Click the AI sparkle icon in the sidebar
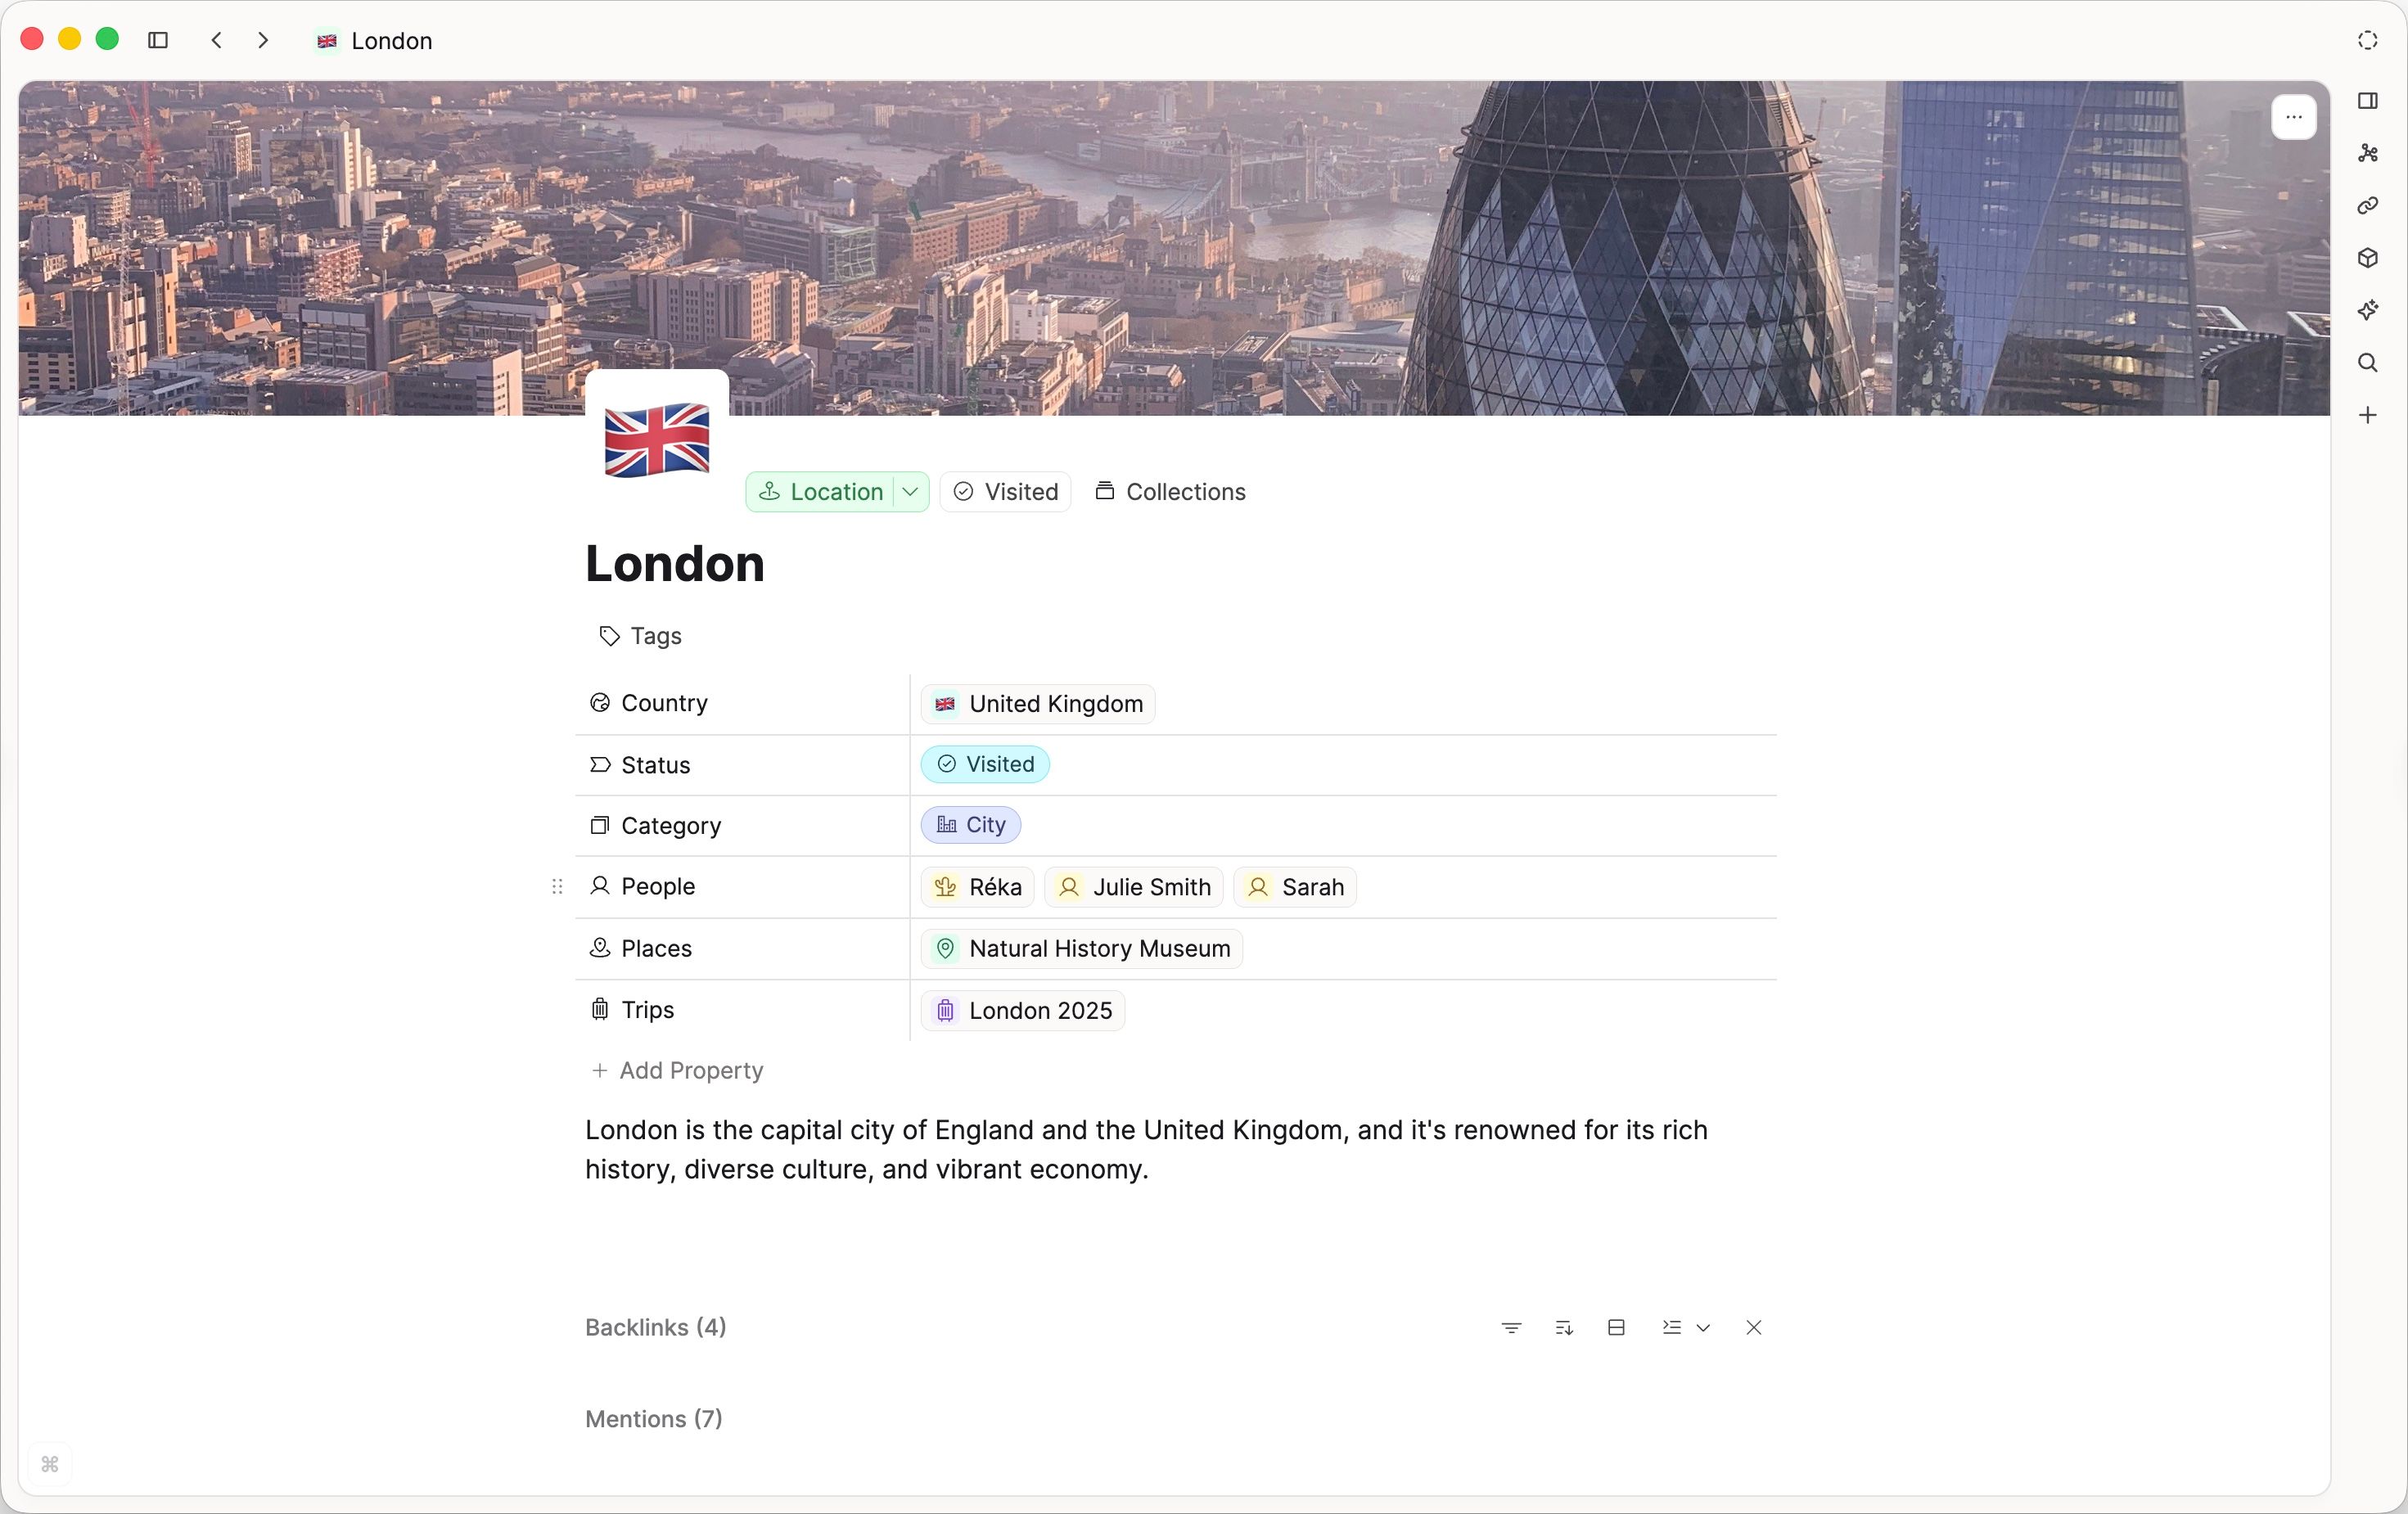2408x1514 pixels. pyautogui.click(x=2367, y=311)
